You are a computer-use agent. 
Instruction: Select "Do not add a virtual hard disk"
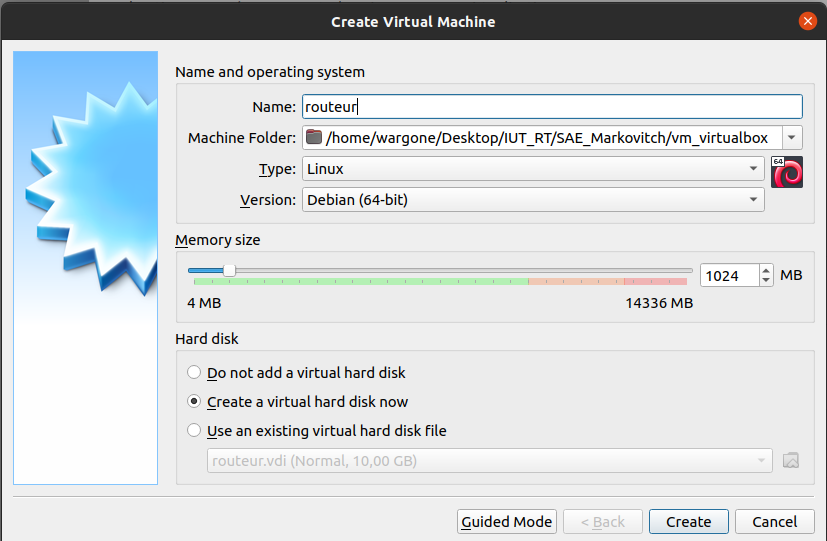[x=194, y=373]
